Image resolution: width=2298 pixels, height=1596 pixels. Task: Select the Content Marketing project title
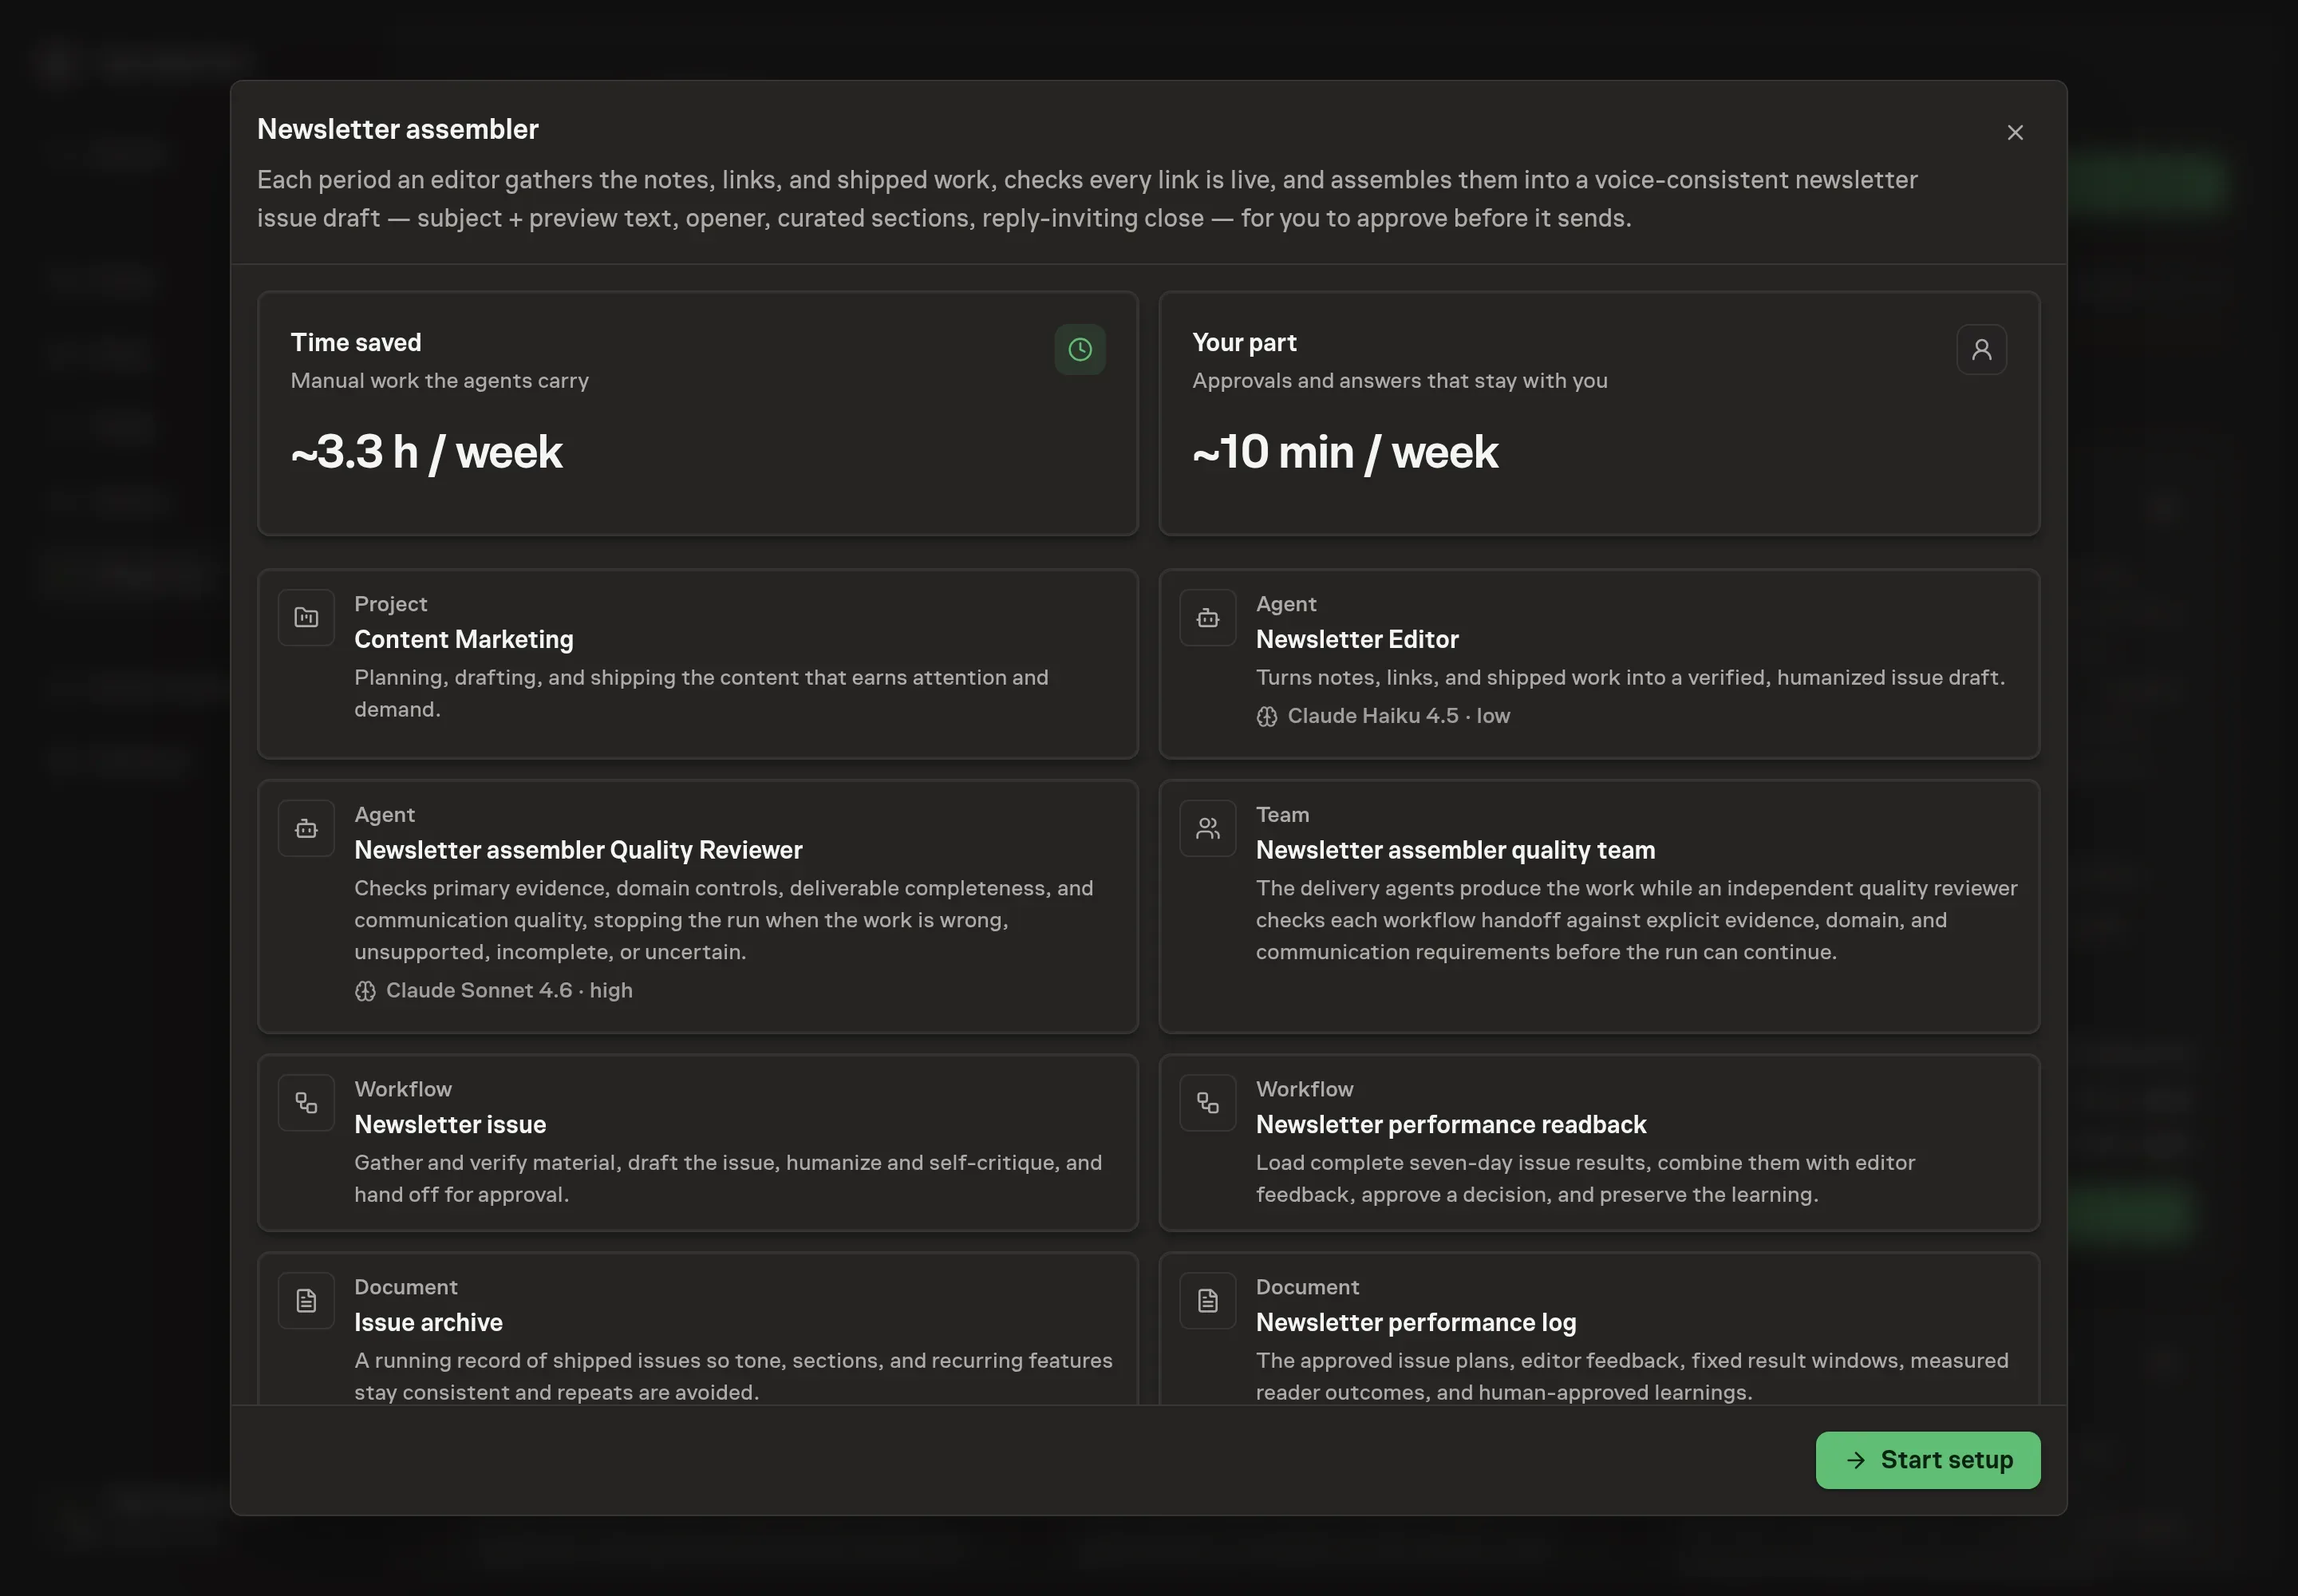click(464, 639)
